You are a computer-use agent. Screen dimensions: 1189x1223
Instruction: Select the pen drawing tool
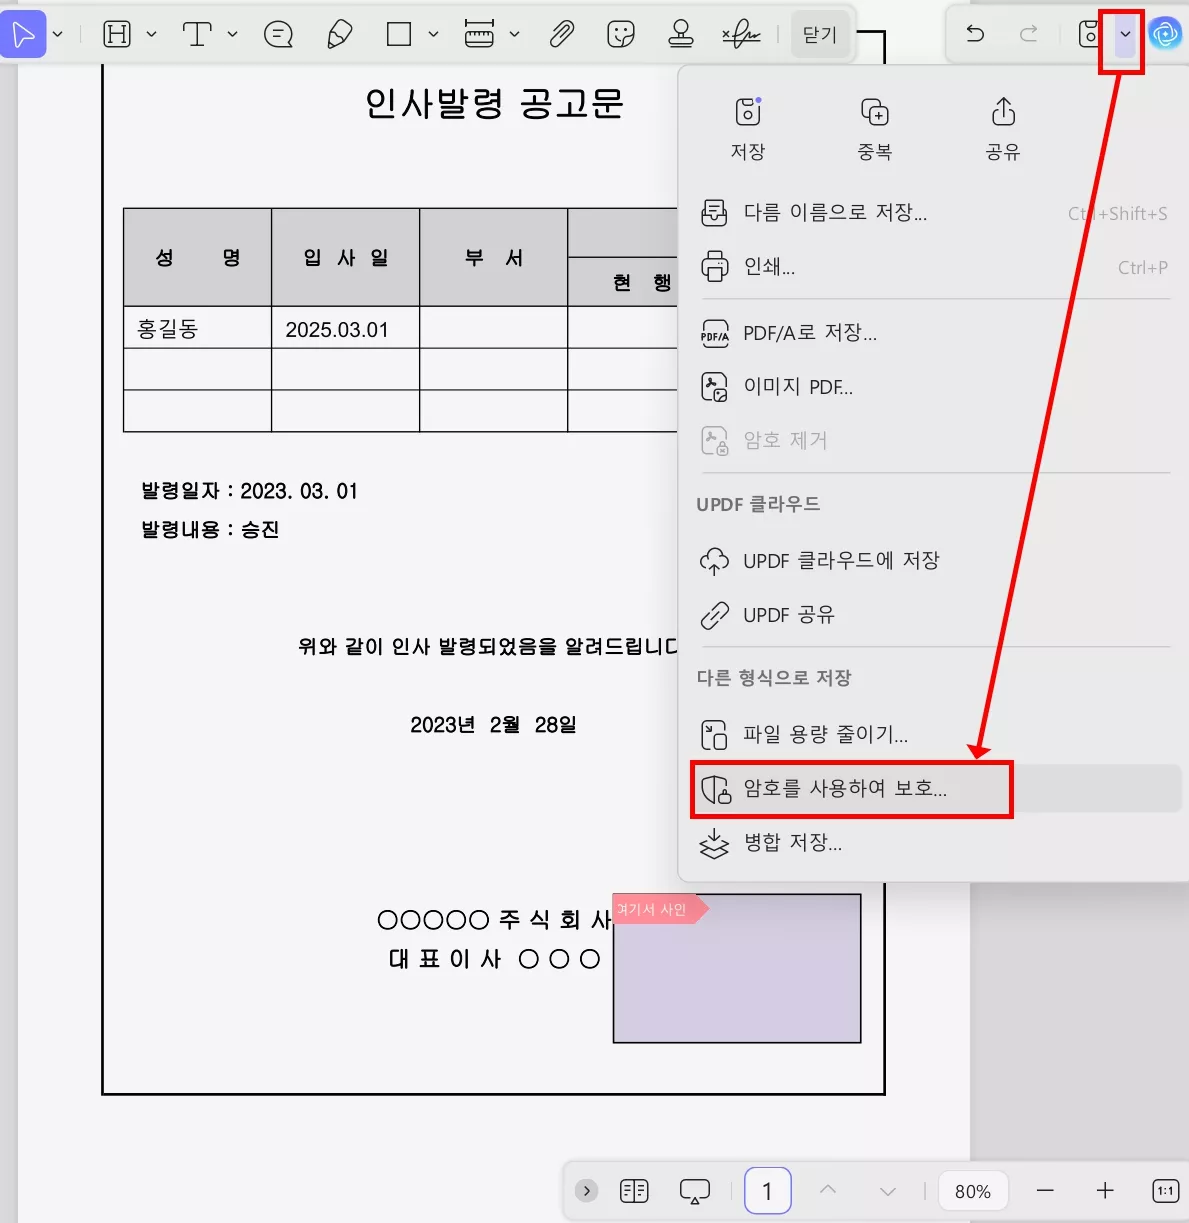tap(338, 33)
